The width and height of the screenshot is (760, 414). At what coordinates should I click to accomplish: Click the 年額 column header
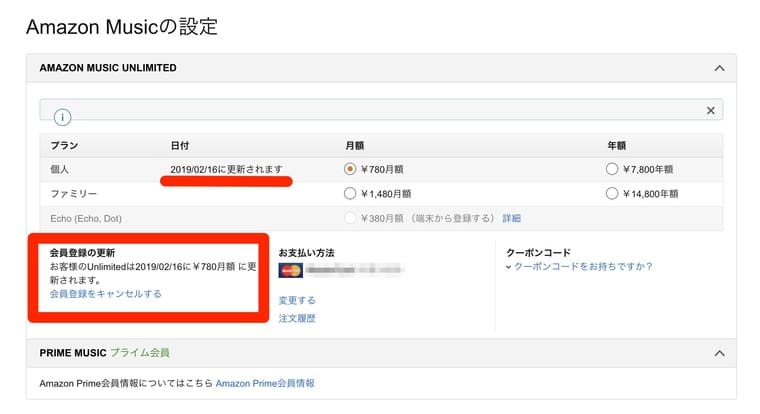(617, 145)
